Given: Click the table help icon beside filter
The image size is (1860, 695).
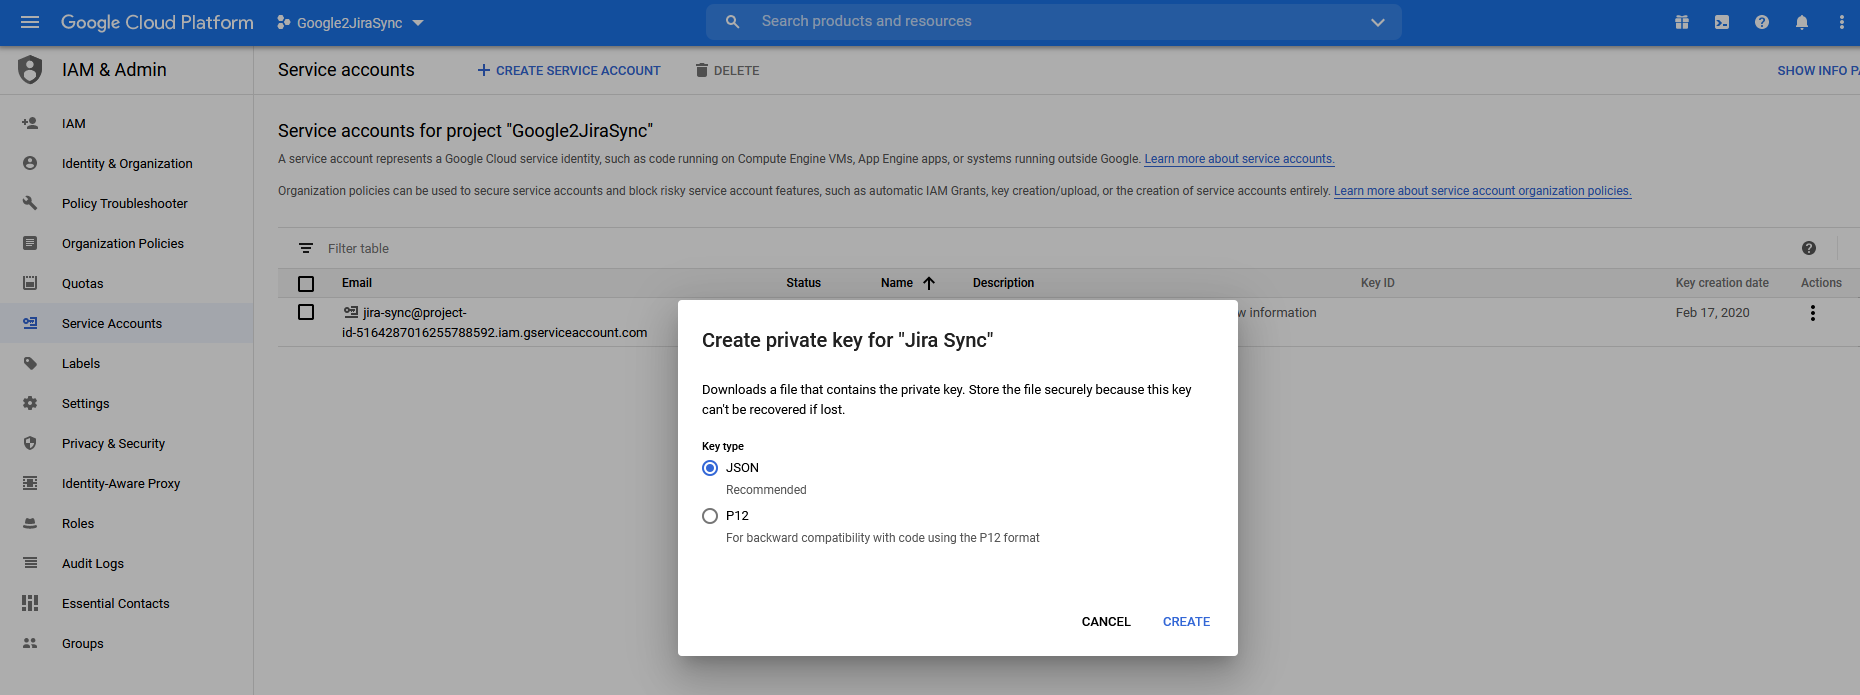Looking at the screenshot, I should [1809, 248].
